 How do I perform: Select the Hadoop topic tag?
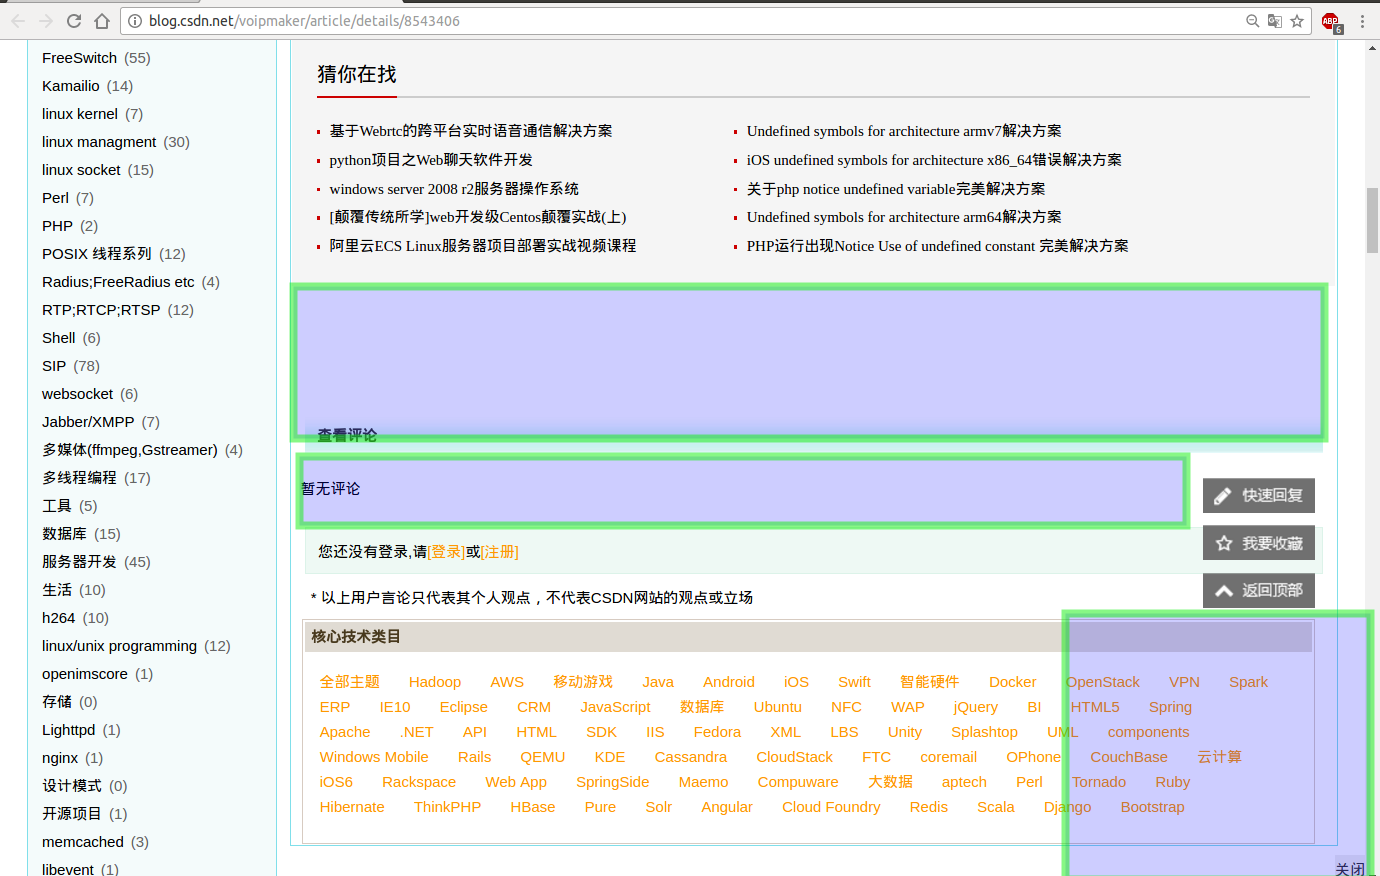point(435,682)
